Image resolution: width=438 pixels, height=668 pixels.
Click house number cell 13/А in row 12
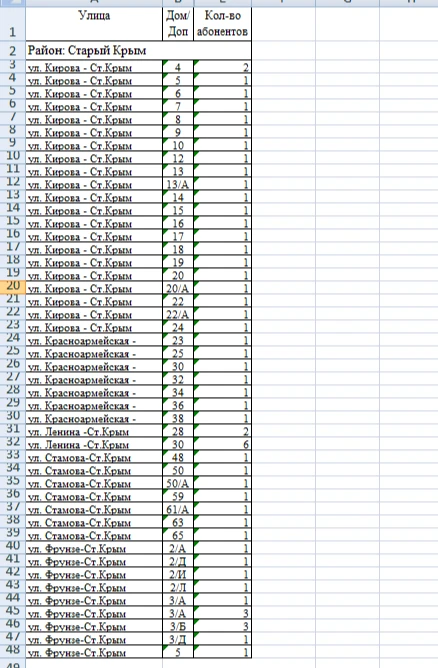[178, 184]
